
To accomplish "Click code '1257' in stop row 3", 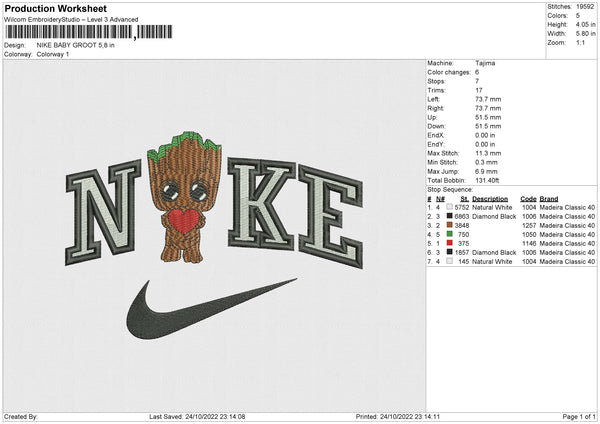I will click(529, 225).
